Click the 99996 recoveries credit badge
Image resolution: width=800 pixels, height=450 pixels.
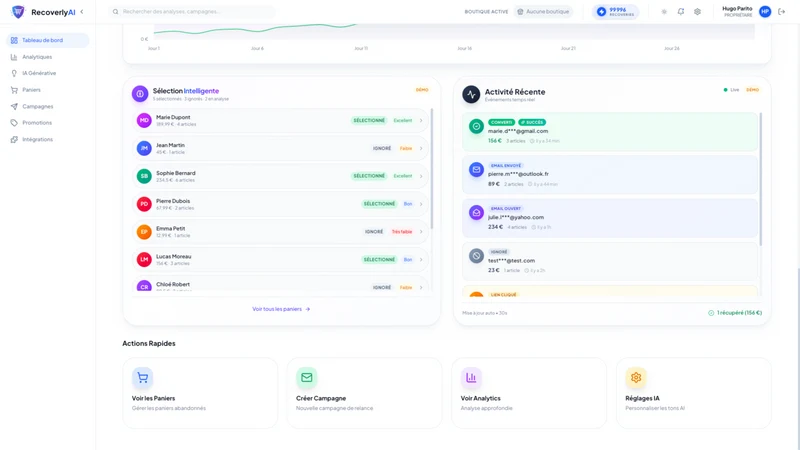pos(615,12)
